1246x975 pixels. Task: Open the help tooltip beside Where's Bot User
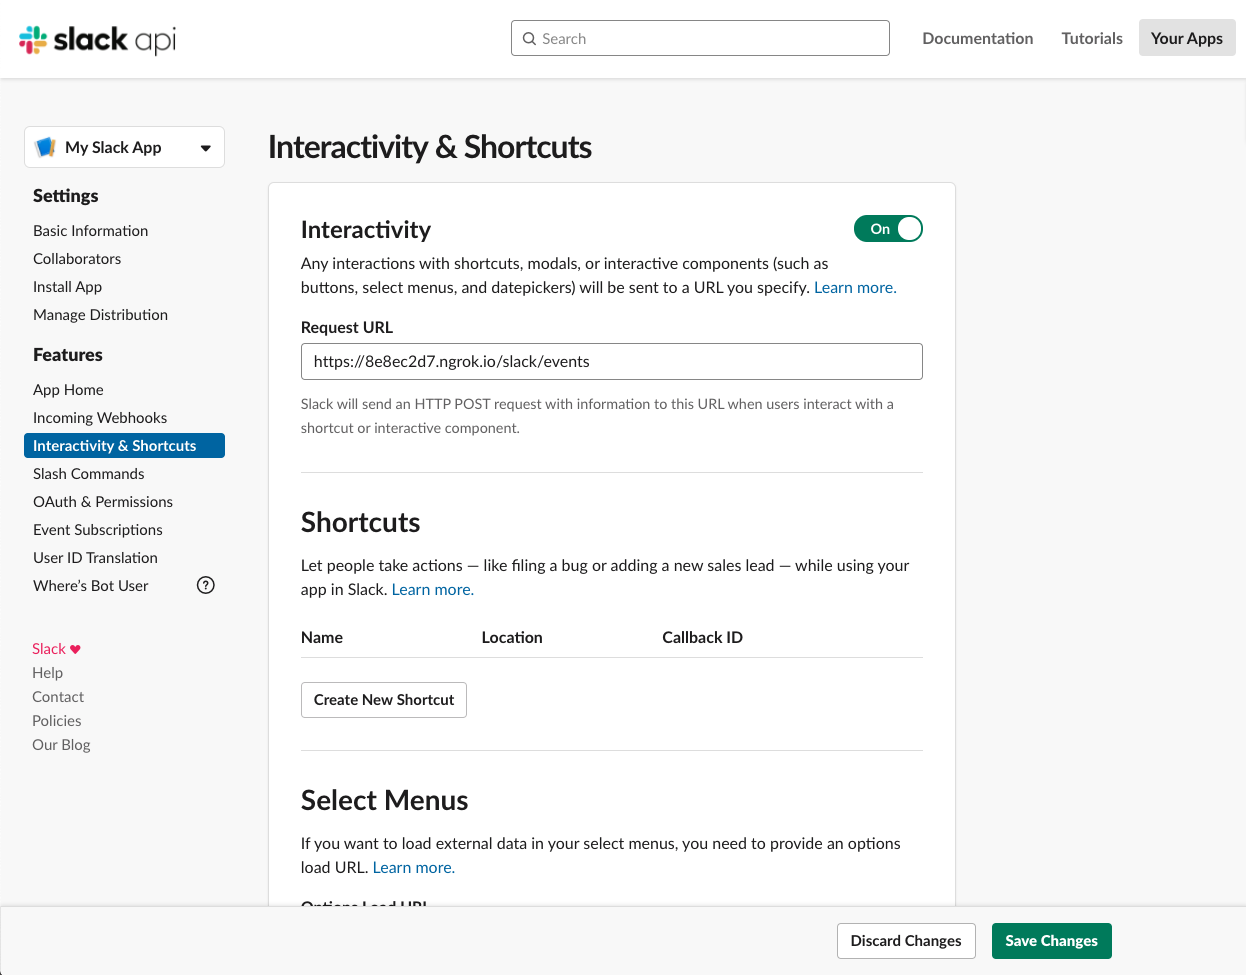click(205, 585)
